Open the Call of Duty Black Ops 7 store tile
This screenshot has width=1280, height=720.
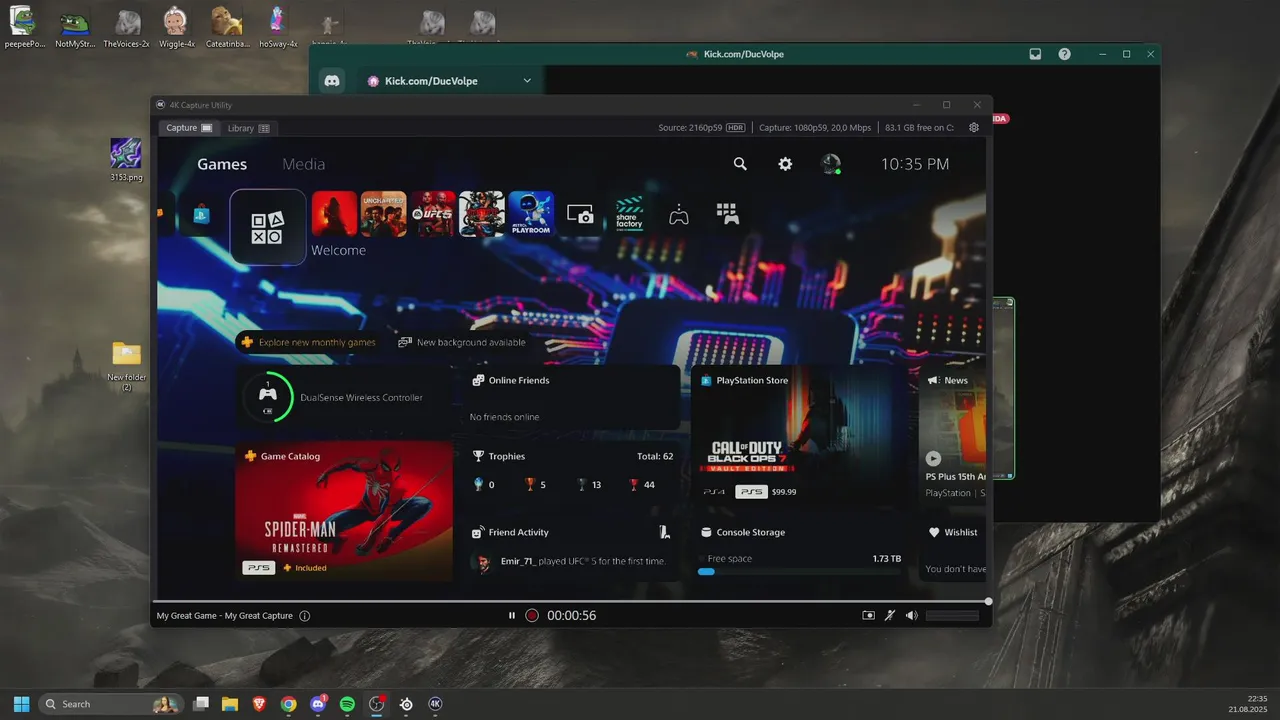[x=800, y=436]
